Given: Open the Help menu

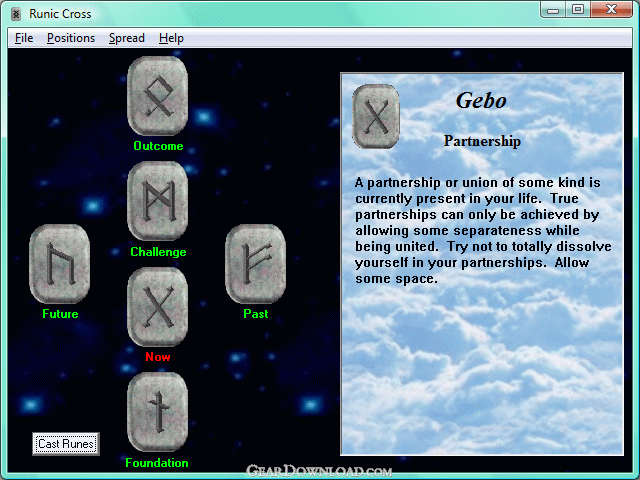Looking at the screenshot, I should click(171, 38).
